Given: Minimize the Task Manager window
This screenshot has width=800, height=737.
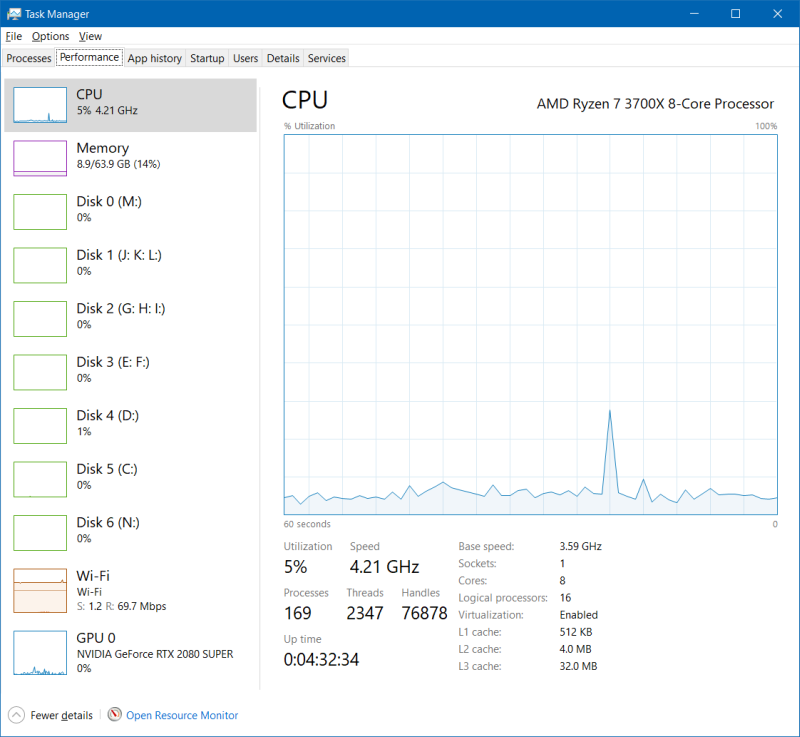Looking at the screenshot, I should [x=694, y=14].
